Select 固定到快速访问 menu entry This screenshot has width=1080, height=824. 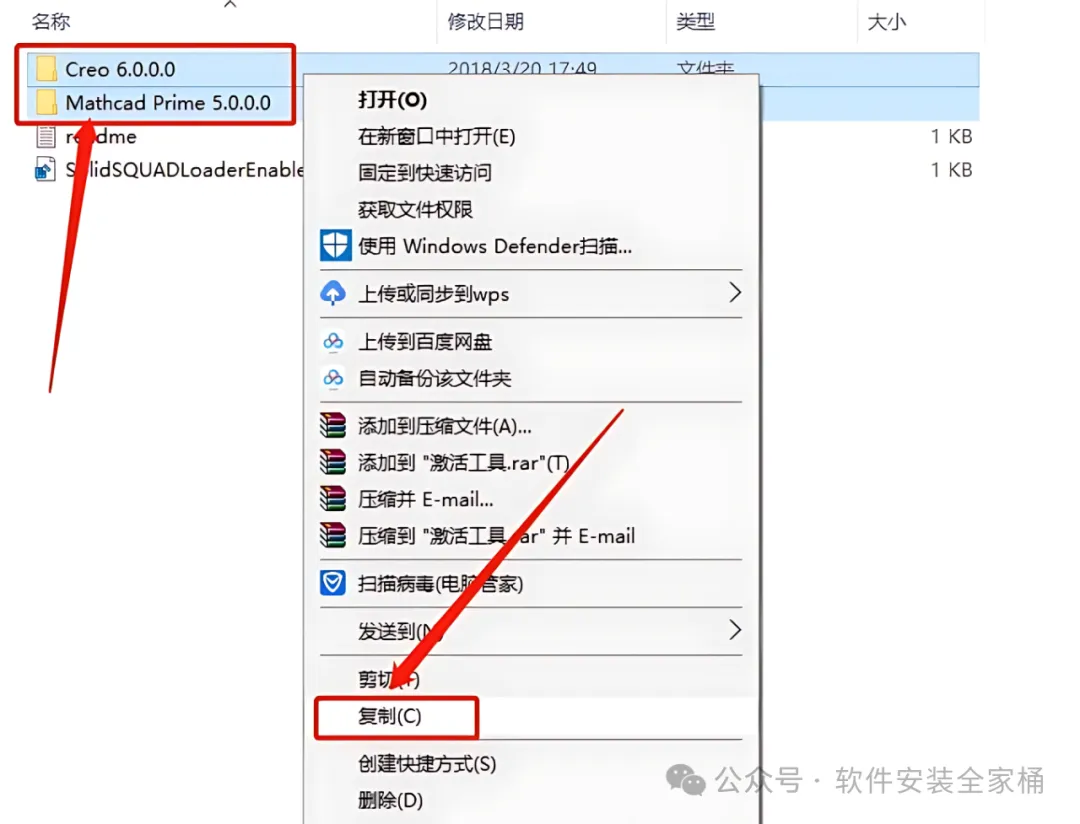pos(425,173)
